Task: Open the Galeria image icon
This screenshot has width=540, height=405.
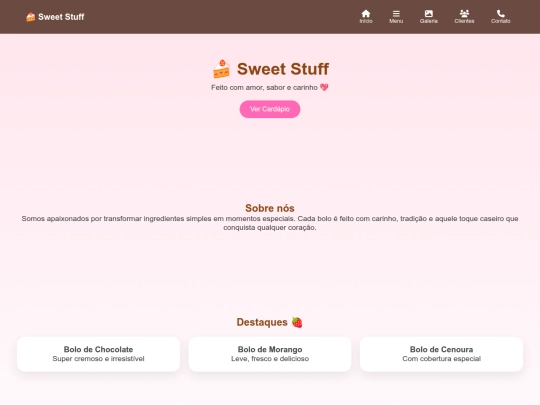Action: [428, 13]
